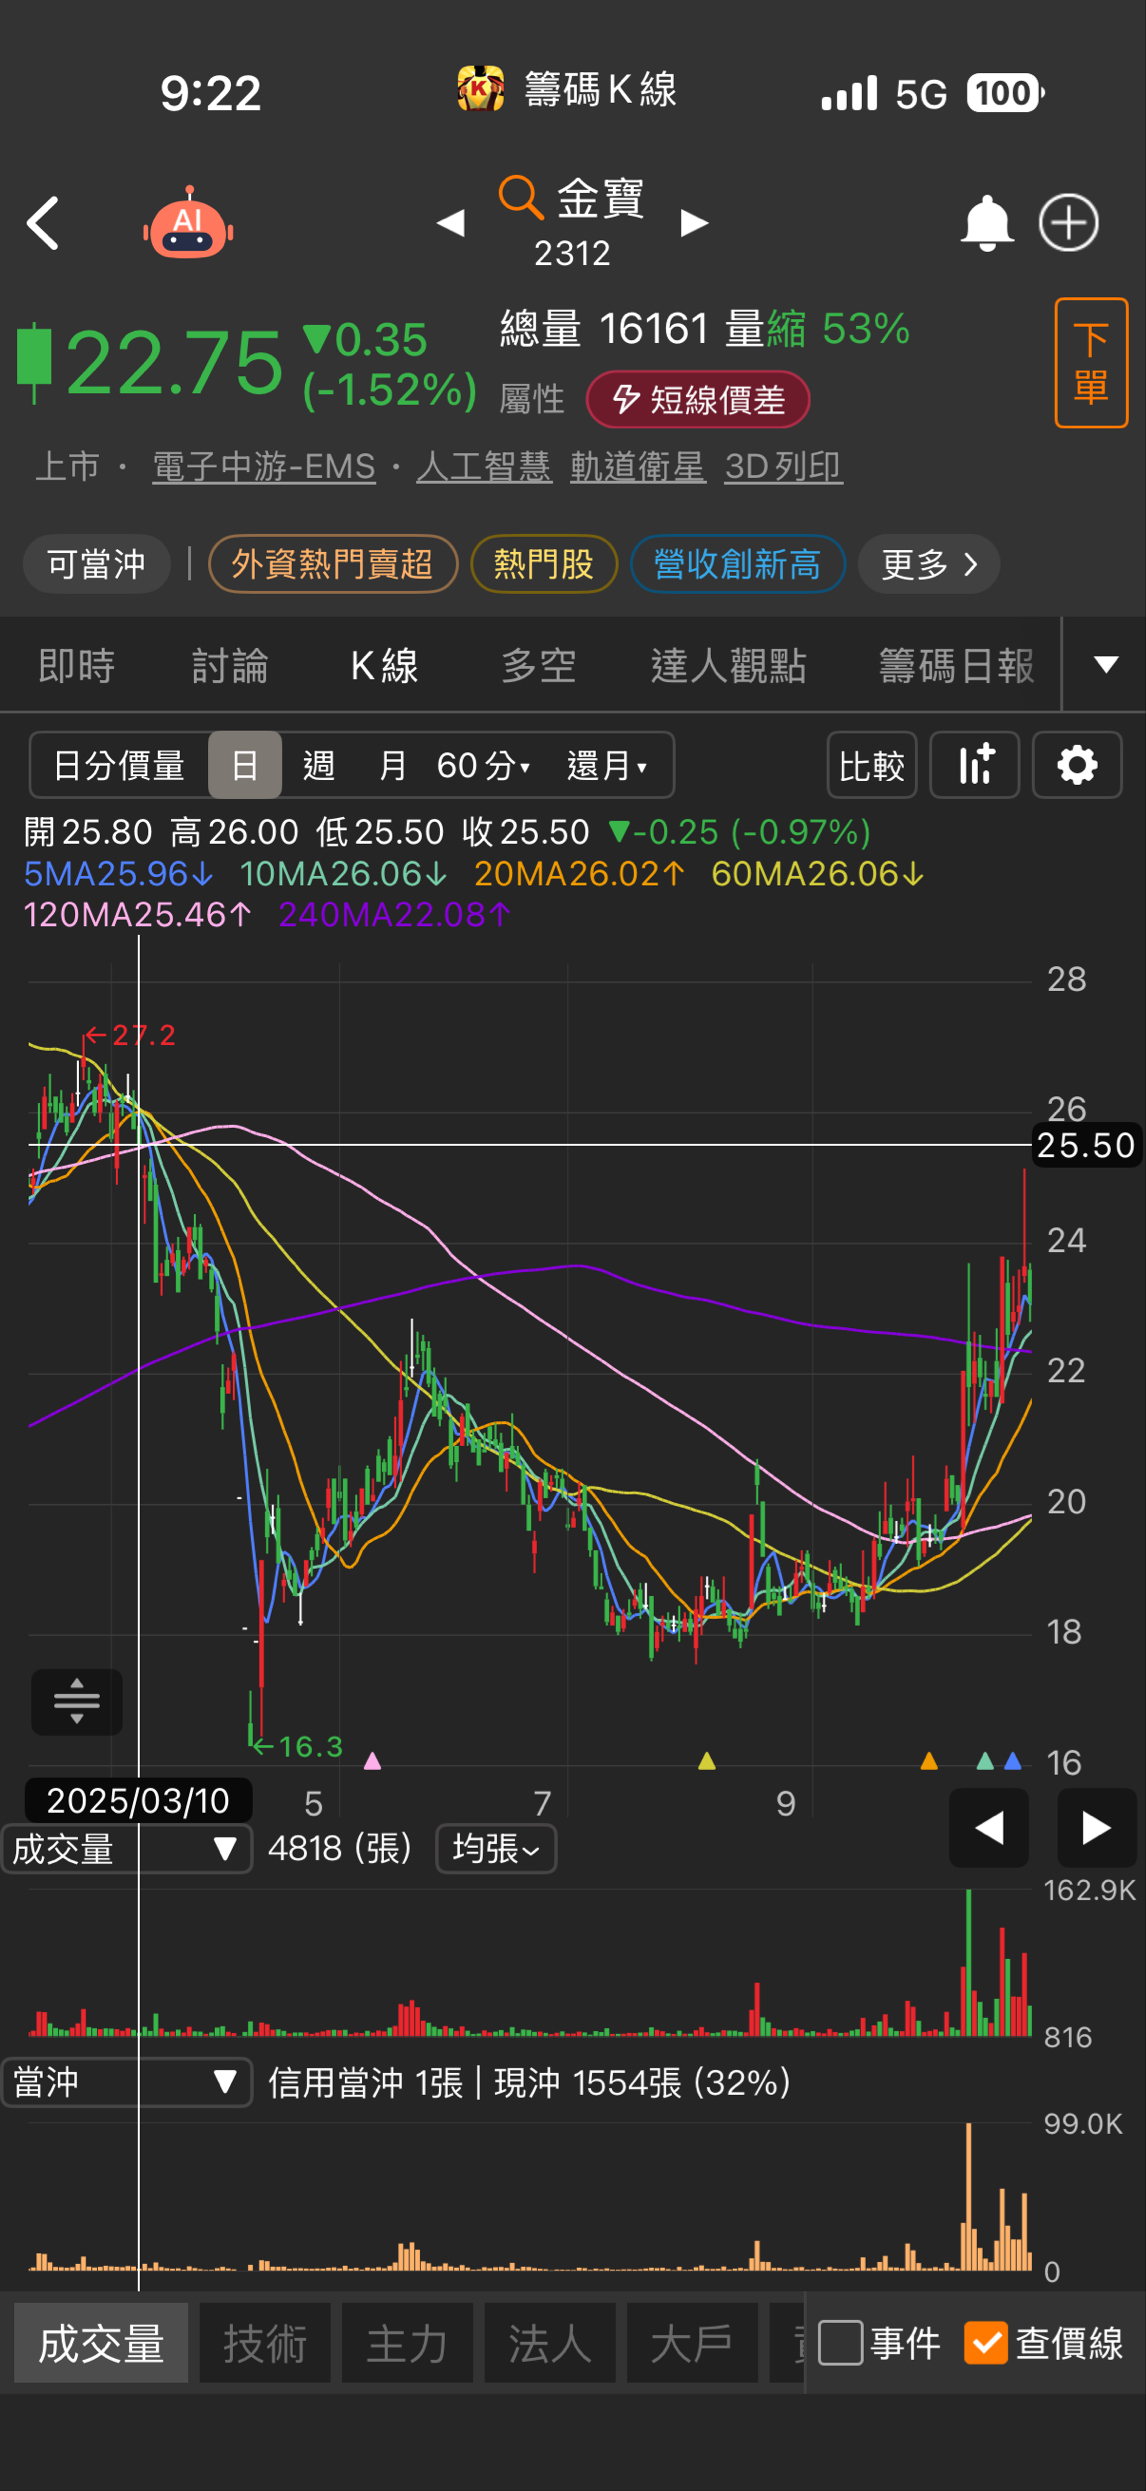1146x2491 pixels.
Task: Open the AI robot assistant
Action: click(x=188, y=223)
